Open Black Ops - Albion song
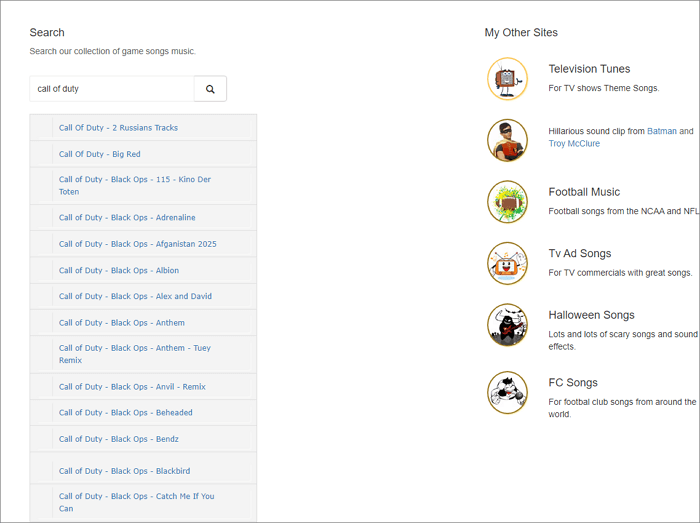 (x=119, y=270)
